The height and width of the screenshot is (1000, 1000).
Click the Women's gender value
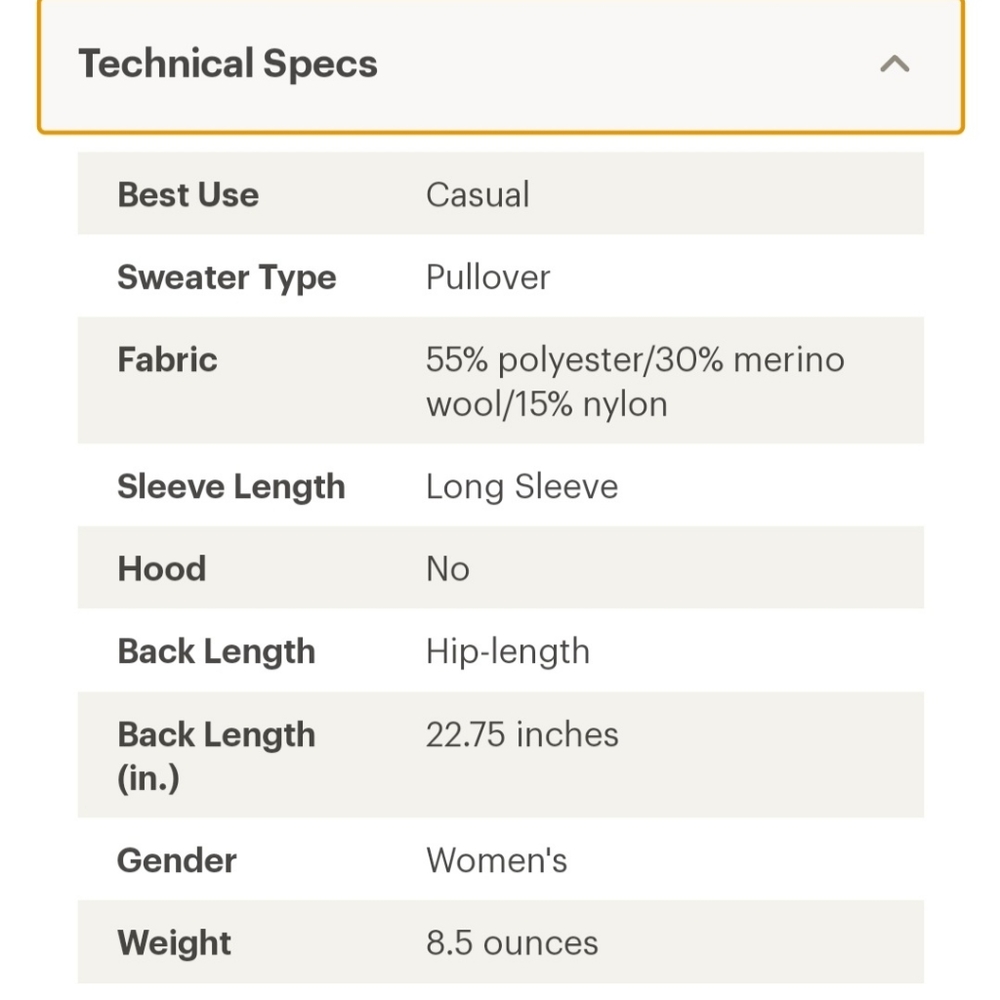click(x=496, y=860)
